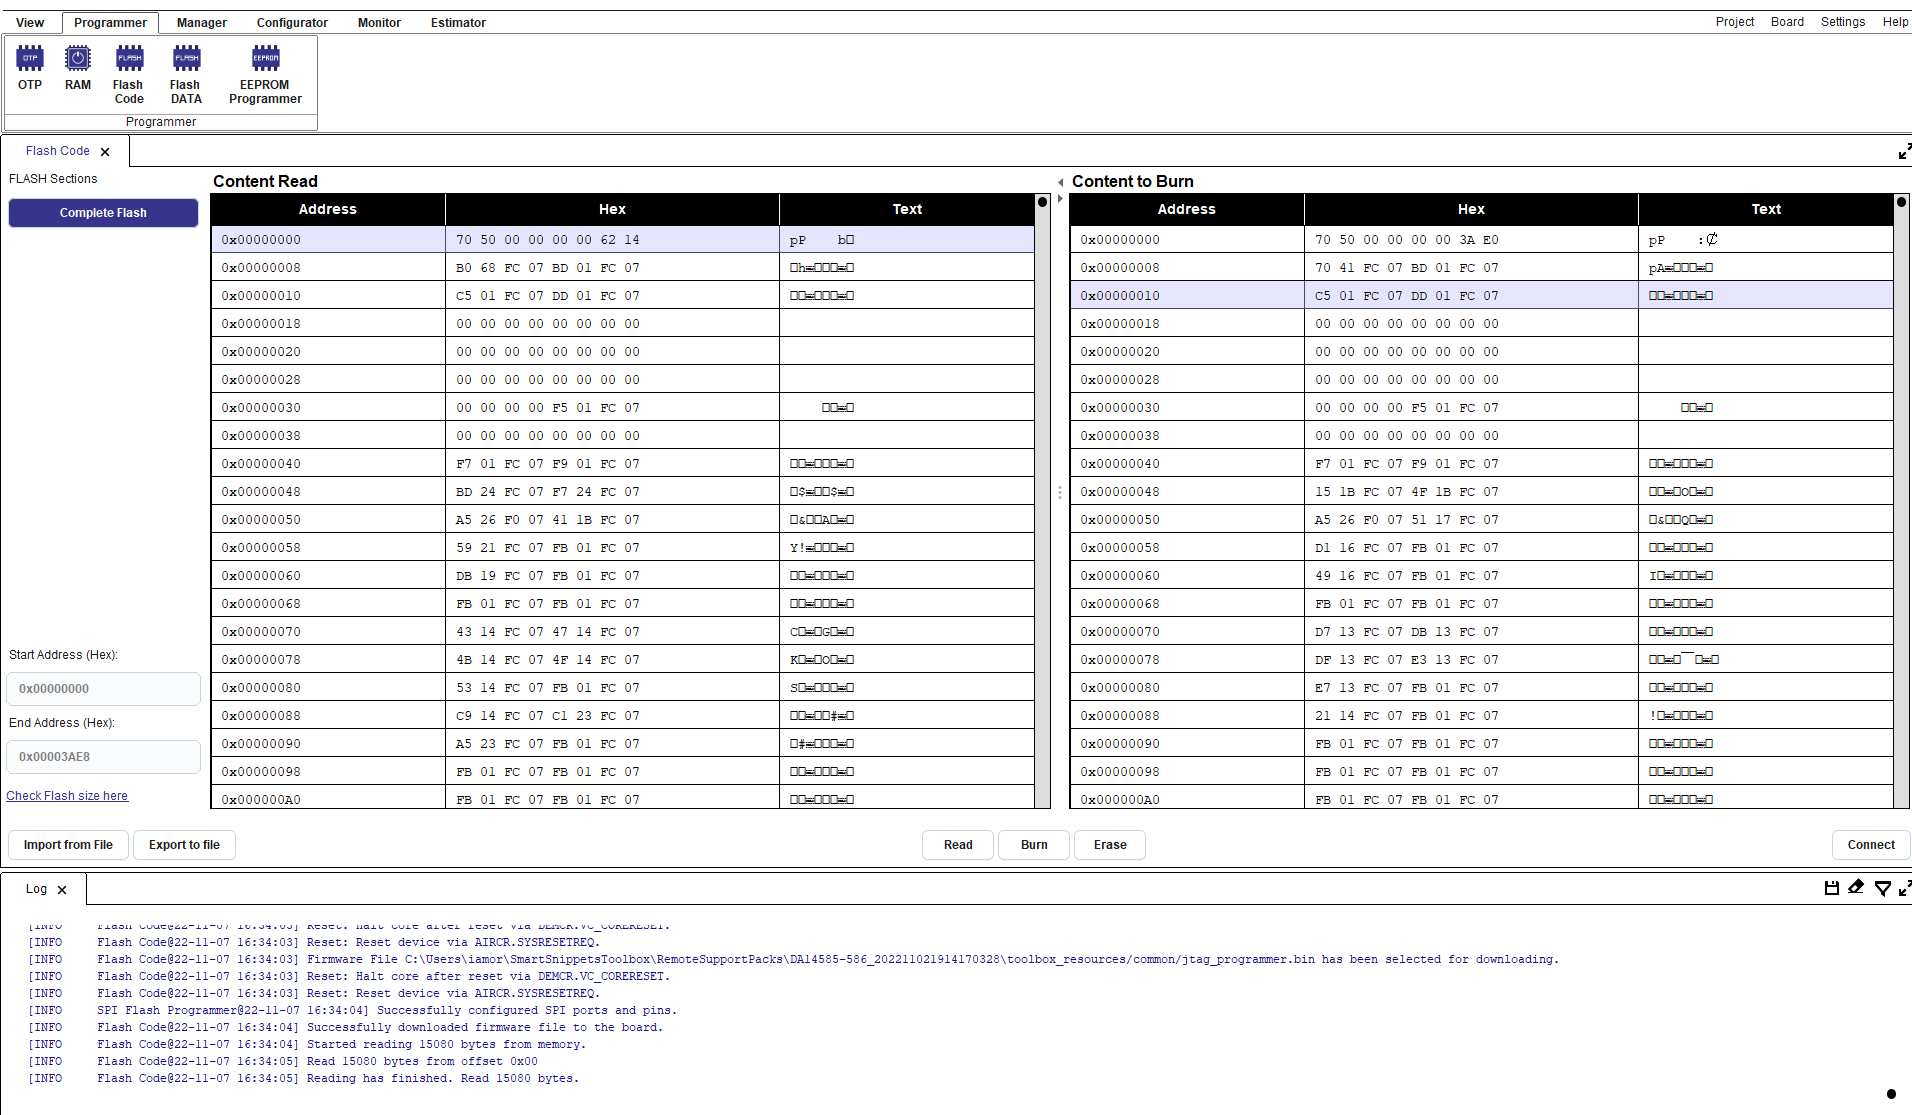Clear the log with eraser icon
The width and height of the screenshot is (1912, 1115).
coord(1856,887)
